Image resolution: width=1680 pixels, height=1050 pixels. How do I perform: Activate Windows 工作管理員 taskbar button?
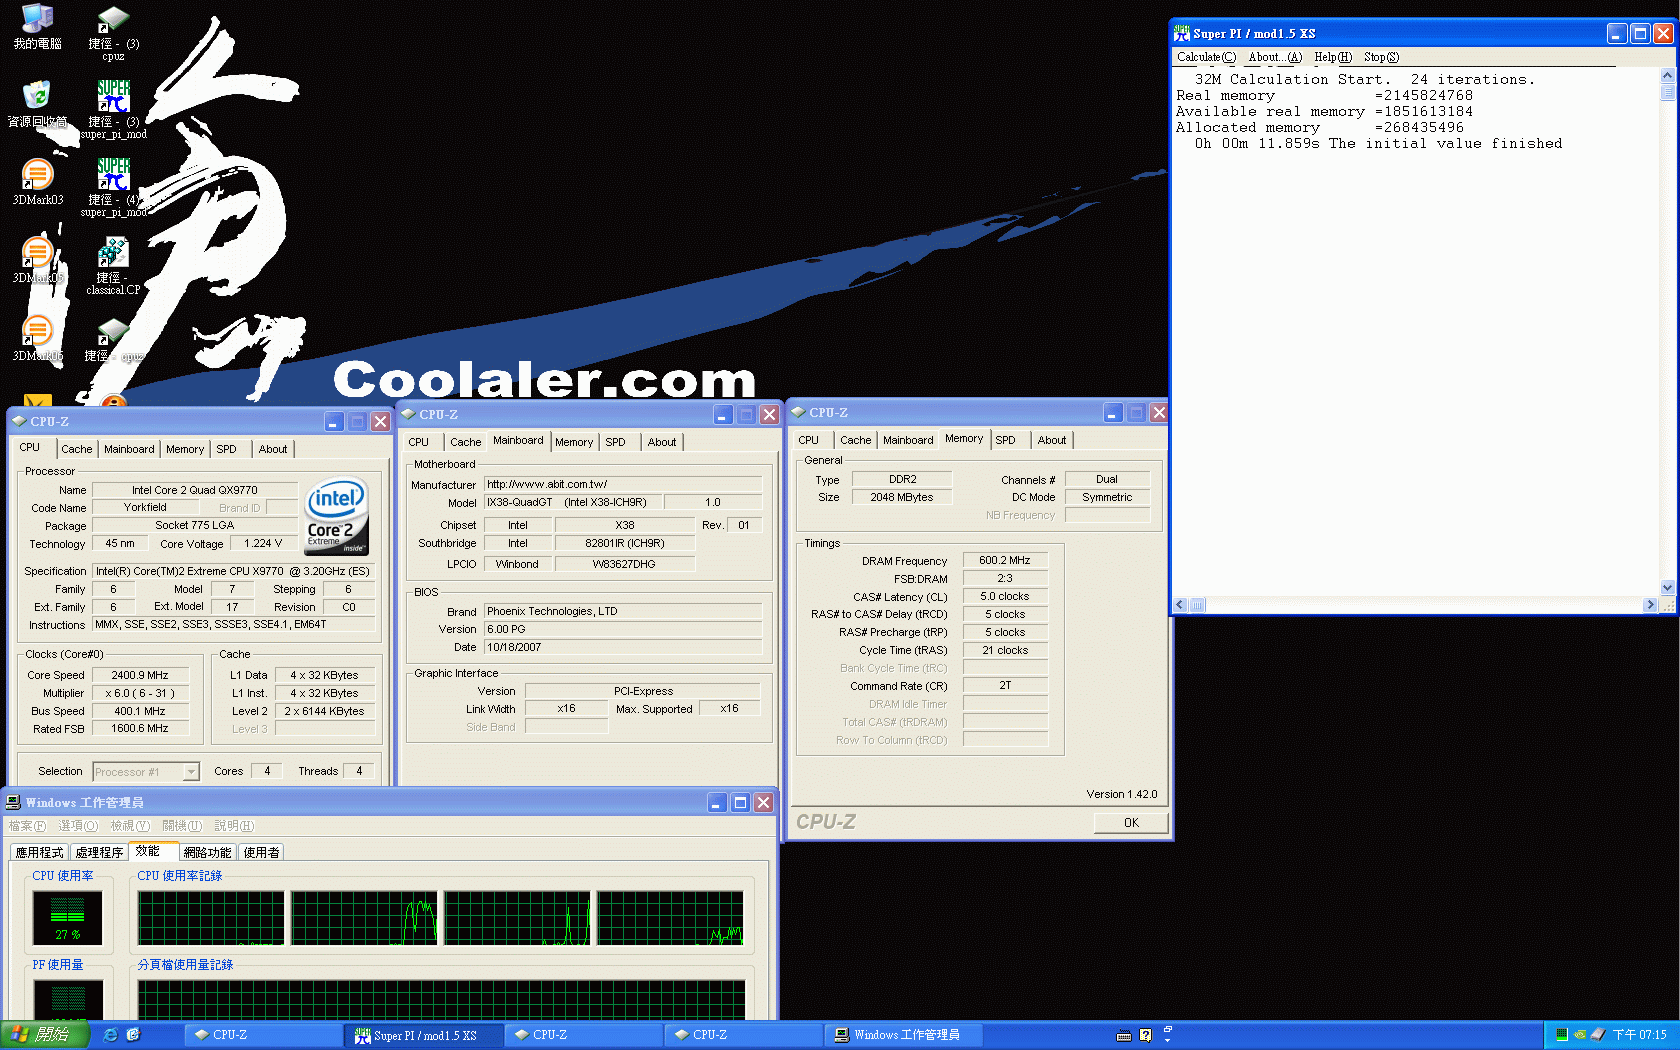[x=903, y=1035]
